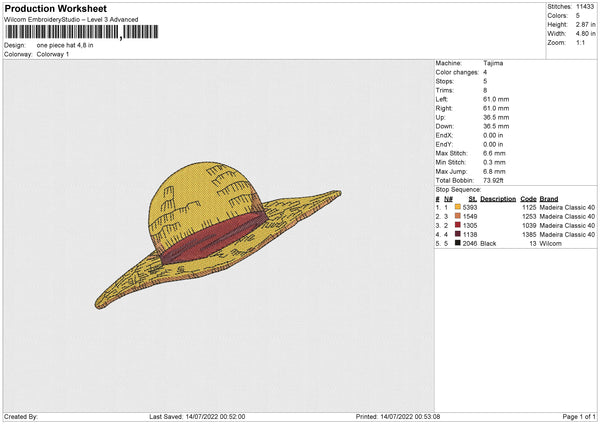Viewport: 600px width, 424px height.
Task: Click the Stop Sequence heading
Action: coord(458,190)
